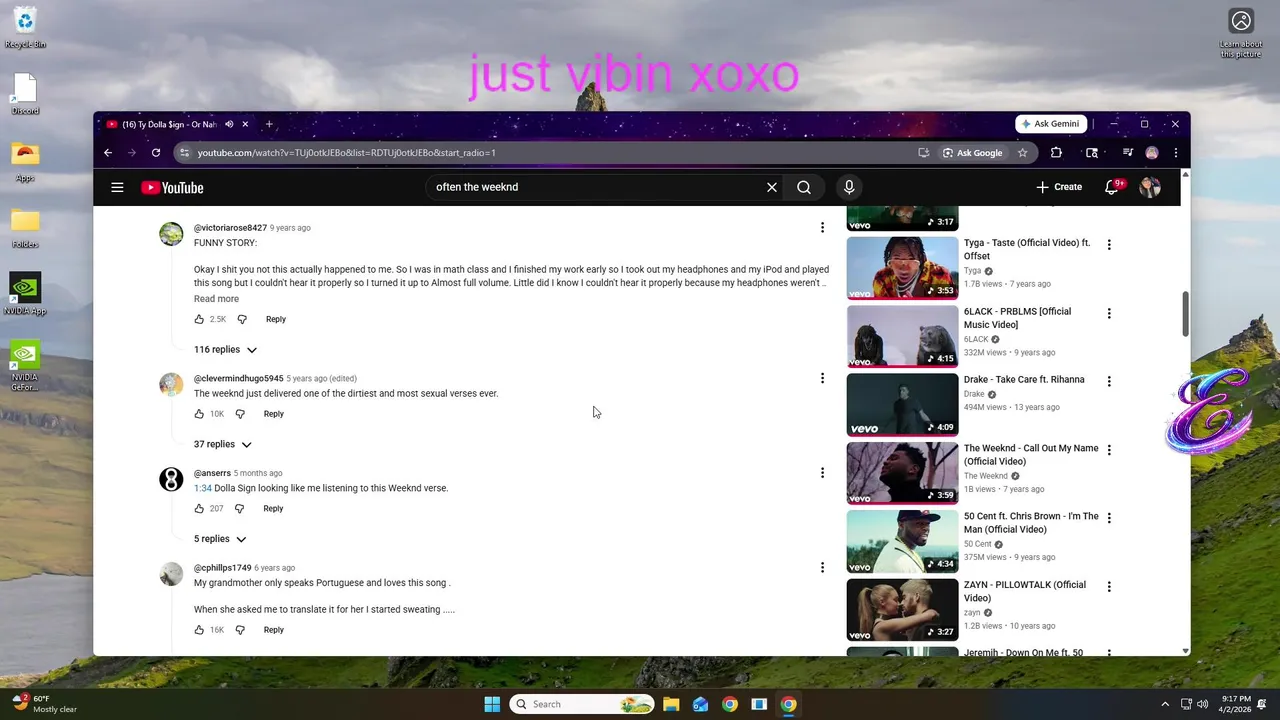Open the weather widget on taskbar
1280x720 pixels.
coord(45,704)
